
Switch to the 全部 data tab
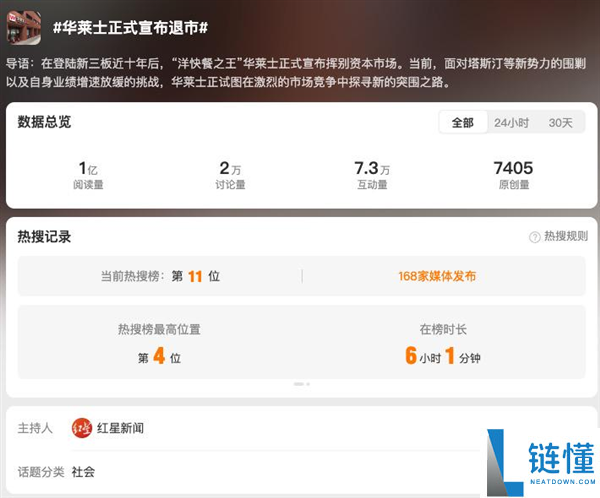tap(463, 122)
